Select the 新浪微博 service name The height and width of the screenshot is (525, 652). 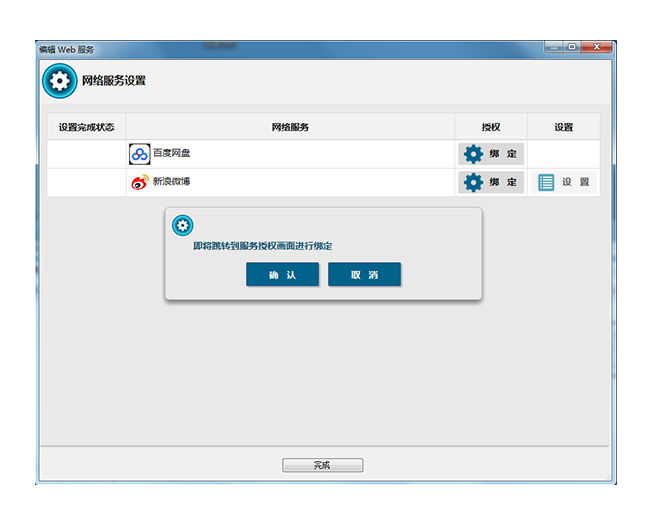click(x=171, y=181)
